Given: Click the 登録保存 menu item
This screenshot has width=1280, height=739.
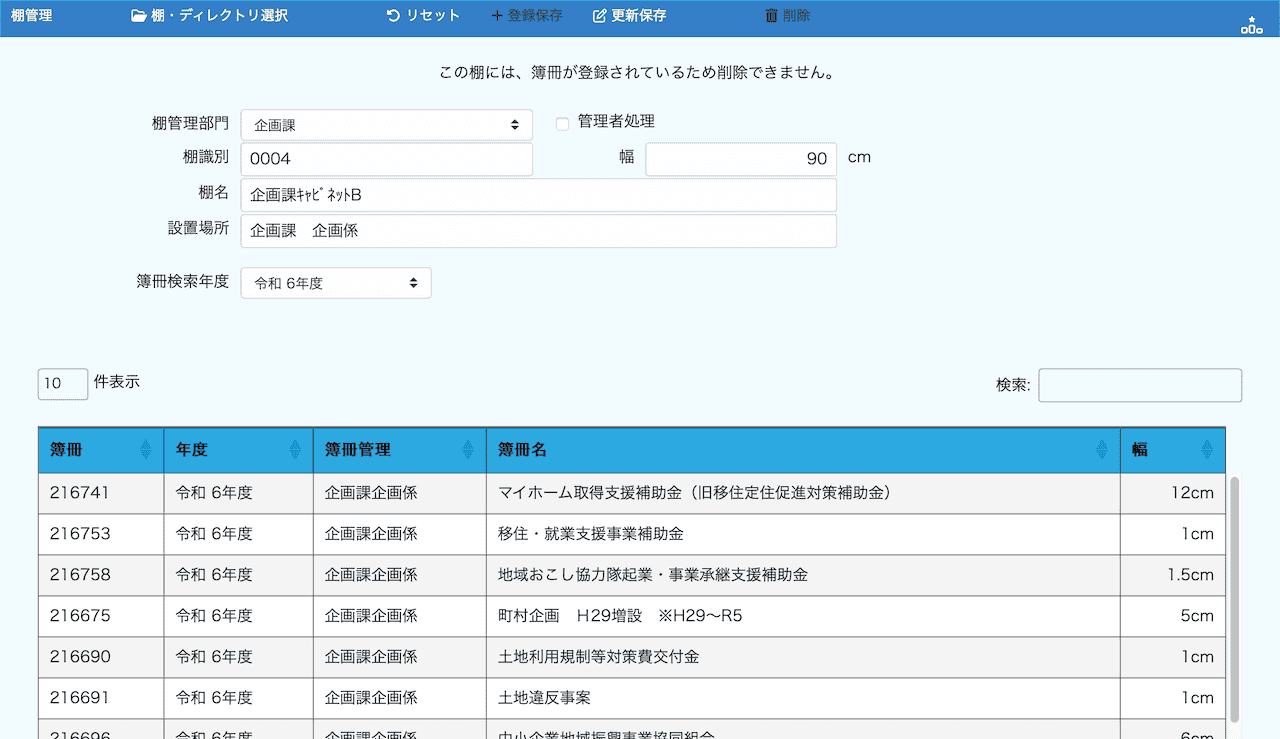Looking at the screenshot, I should (x=527, y=16).
